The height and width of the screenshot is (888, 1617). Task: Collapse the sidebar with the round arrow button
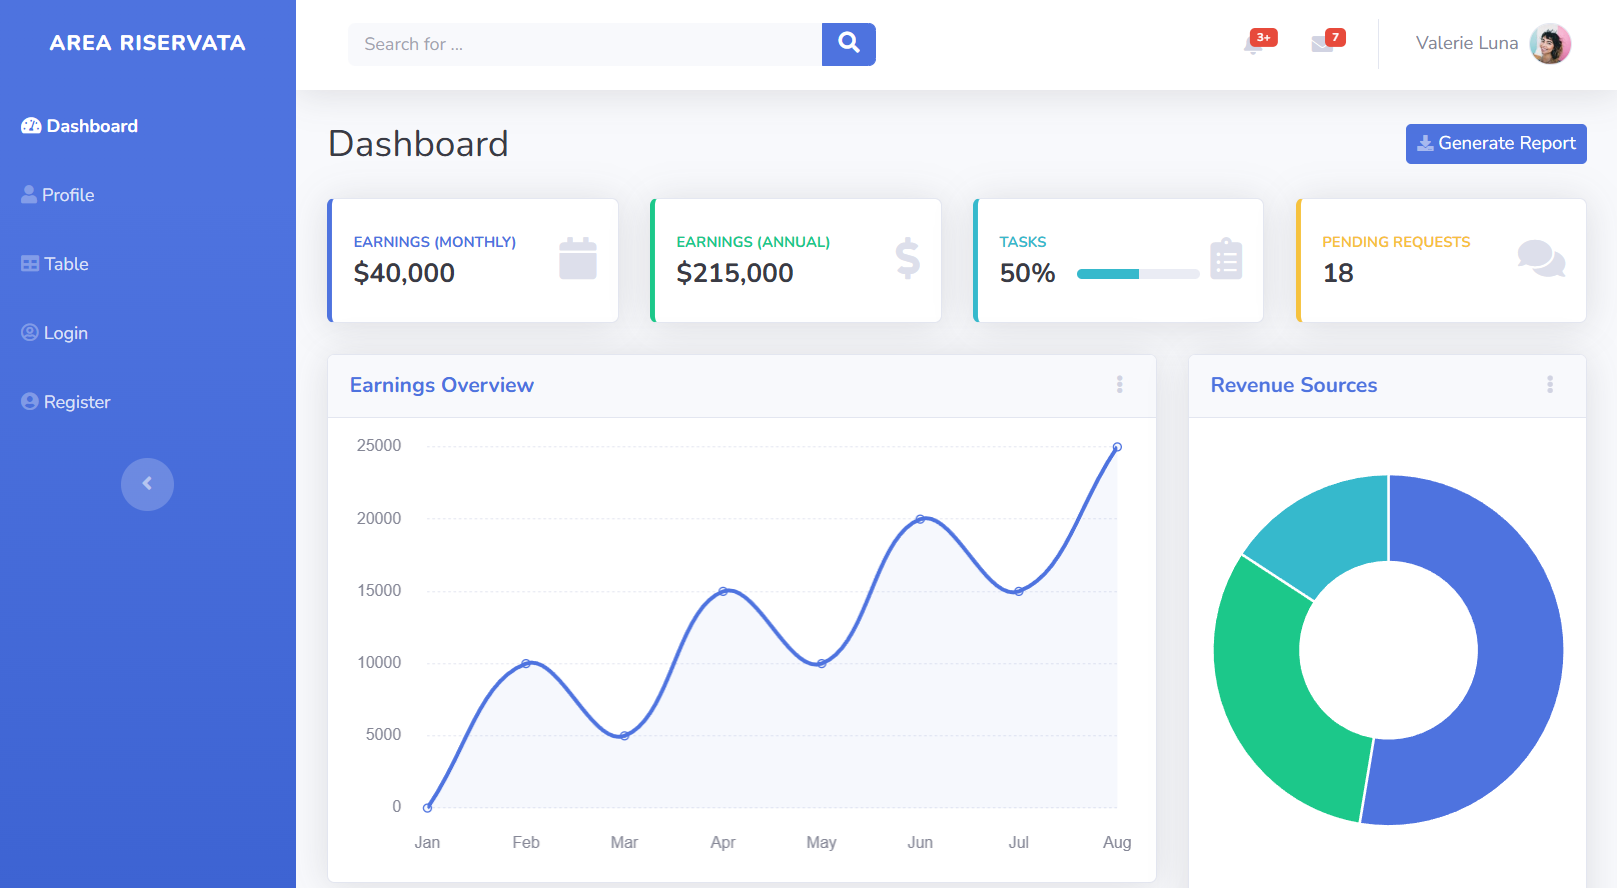click(147, 484)
